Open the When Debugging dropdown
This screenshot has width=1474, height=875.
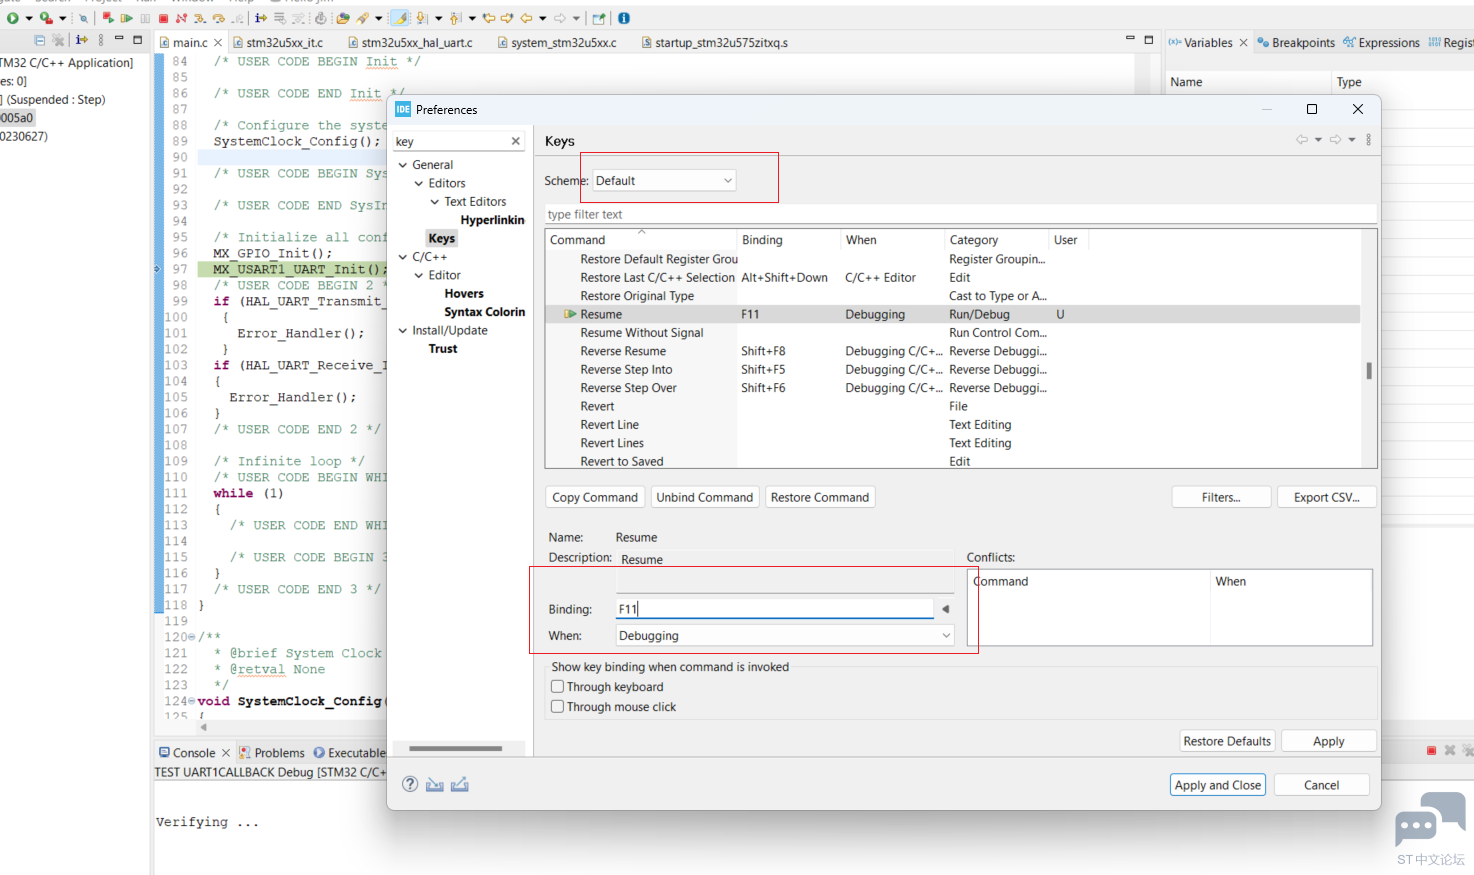pyautogui.click(x=784, y=636)
